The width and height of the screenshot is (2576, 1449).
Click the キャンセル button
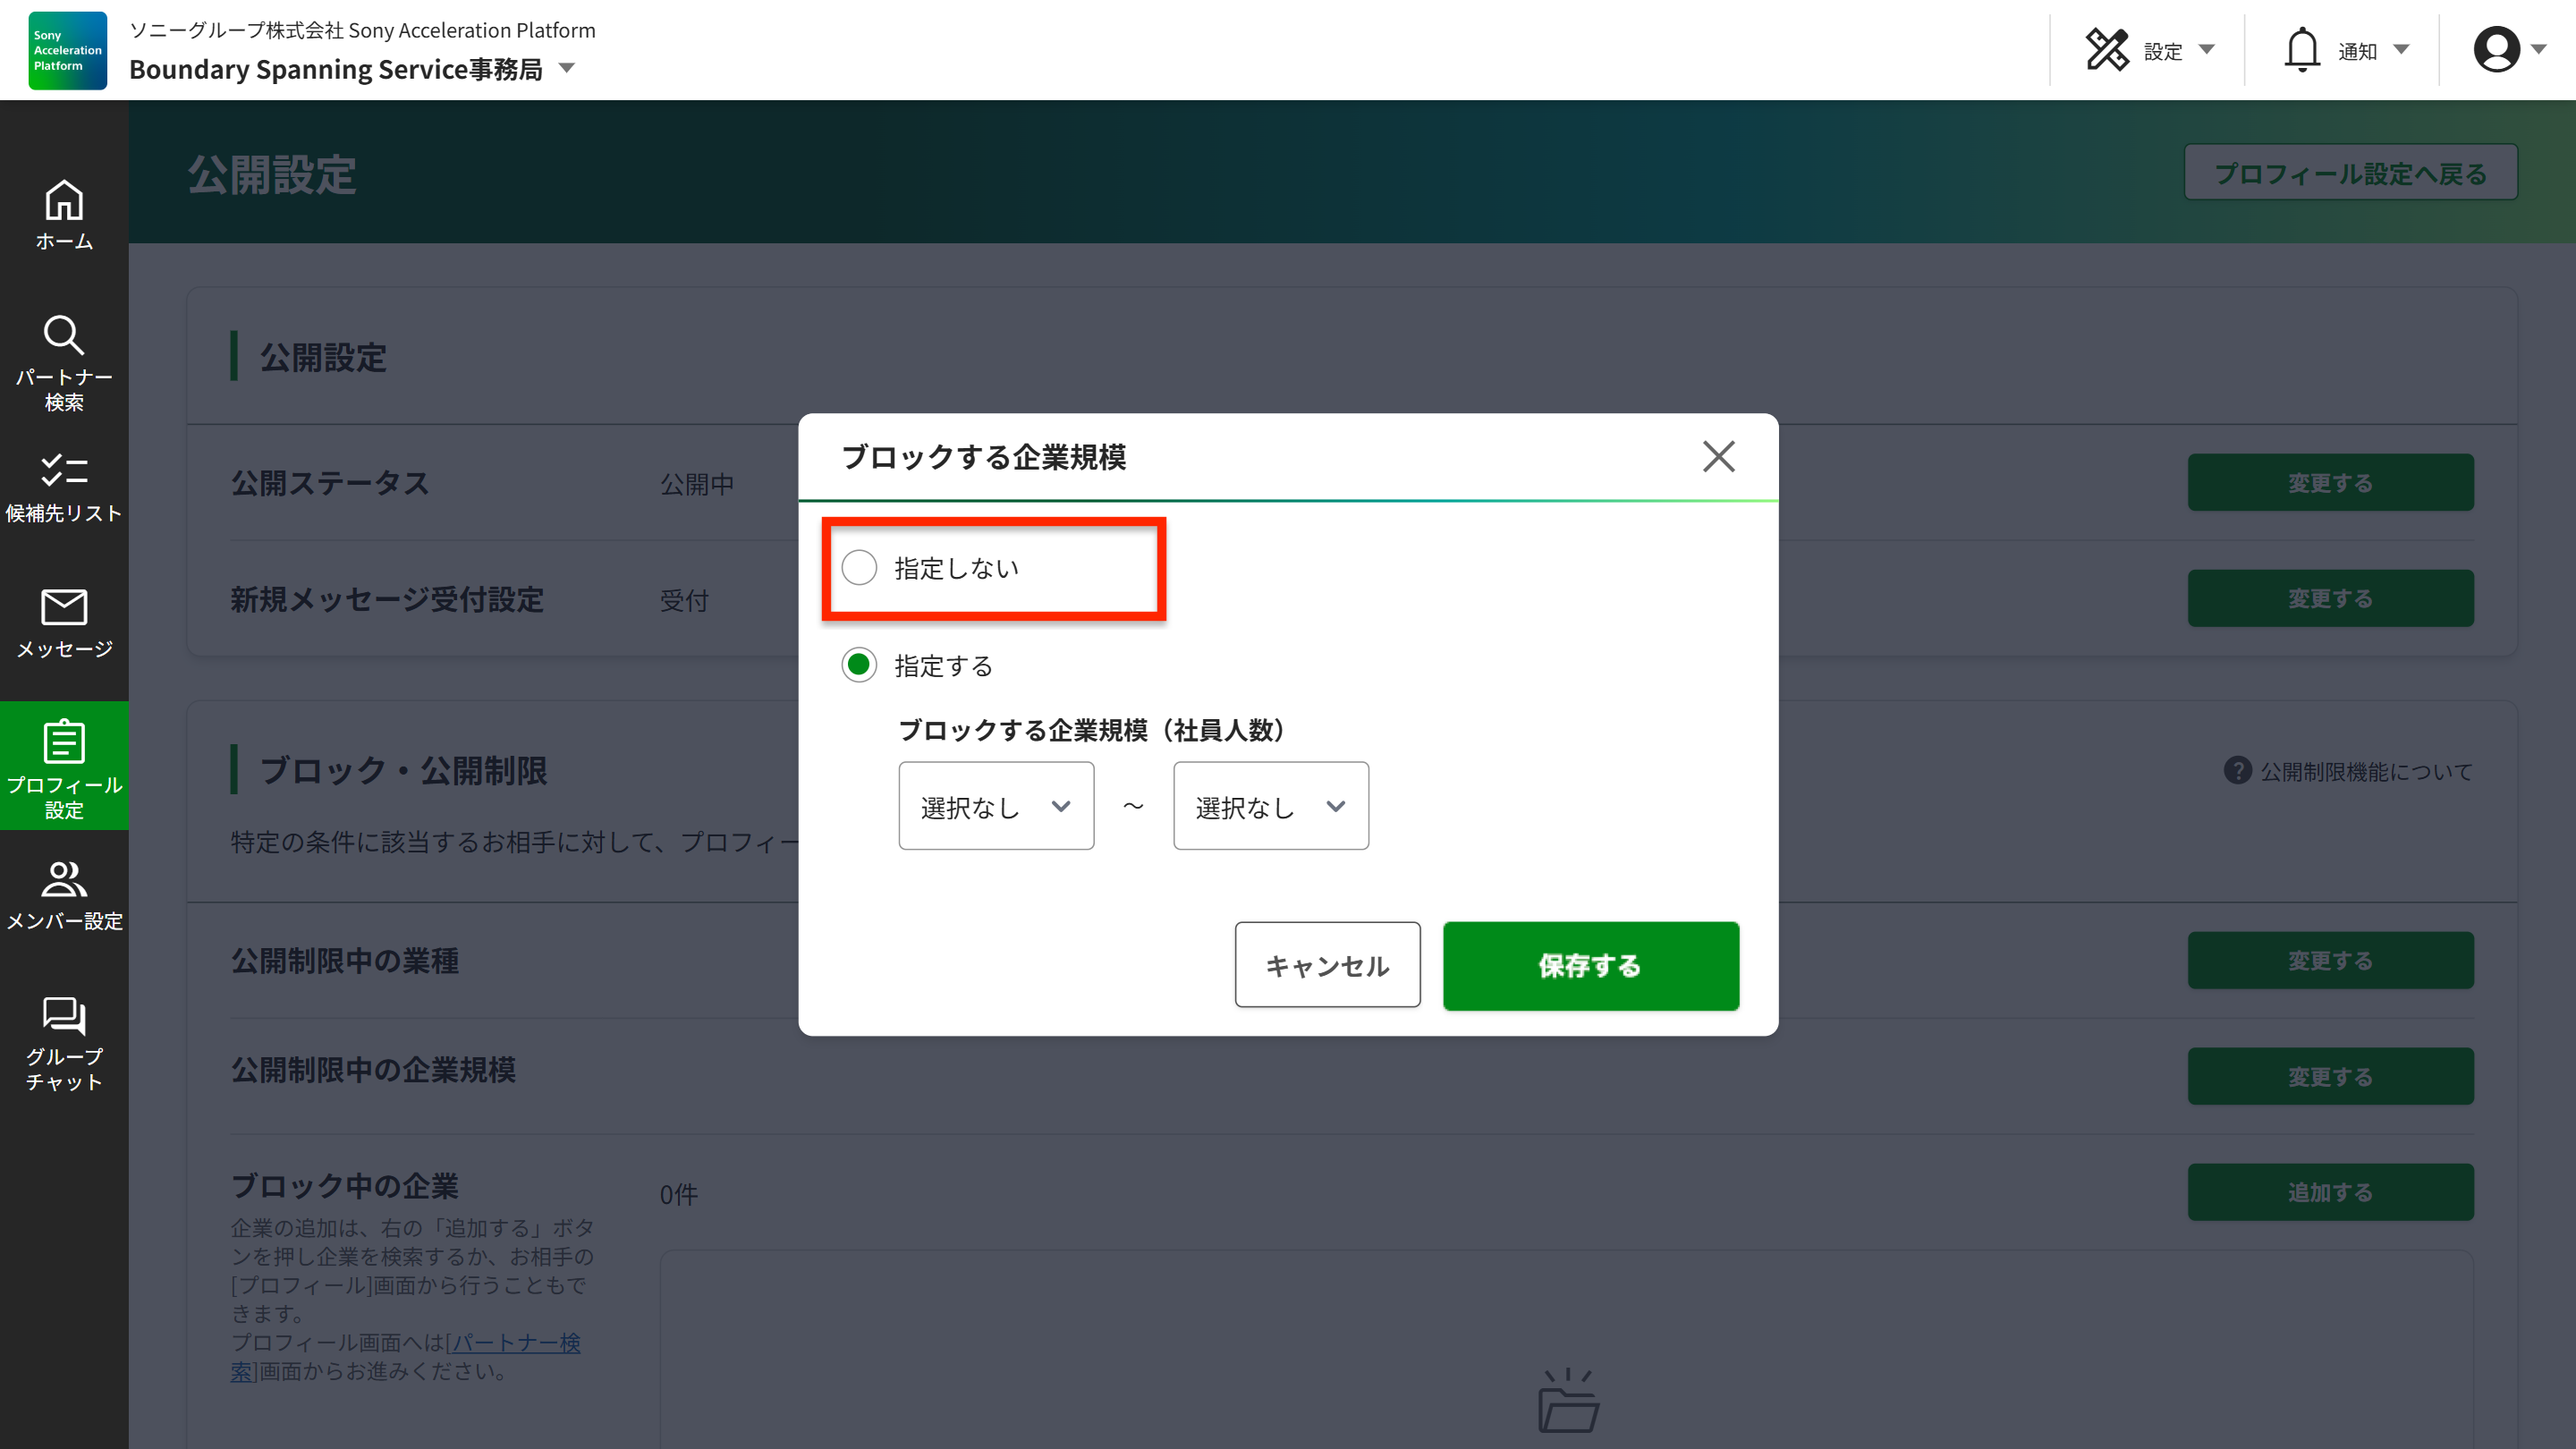coord(1327,966)
